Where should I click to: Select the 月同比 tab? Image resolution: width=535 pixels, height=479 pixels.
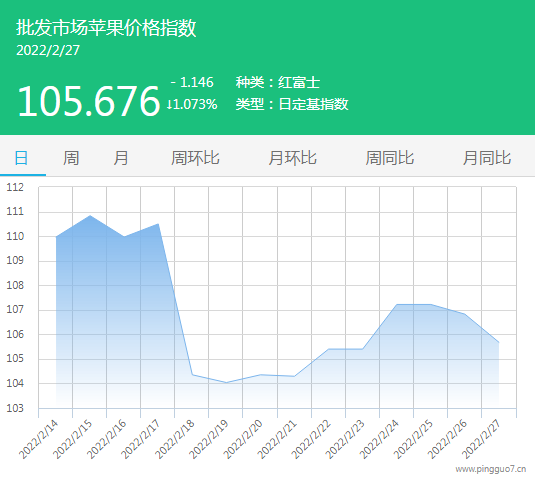487,158
